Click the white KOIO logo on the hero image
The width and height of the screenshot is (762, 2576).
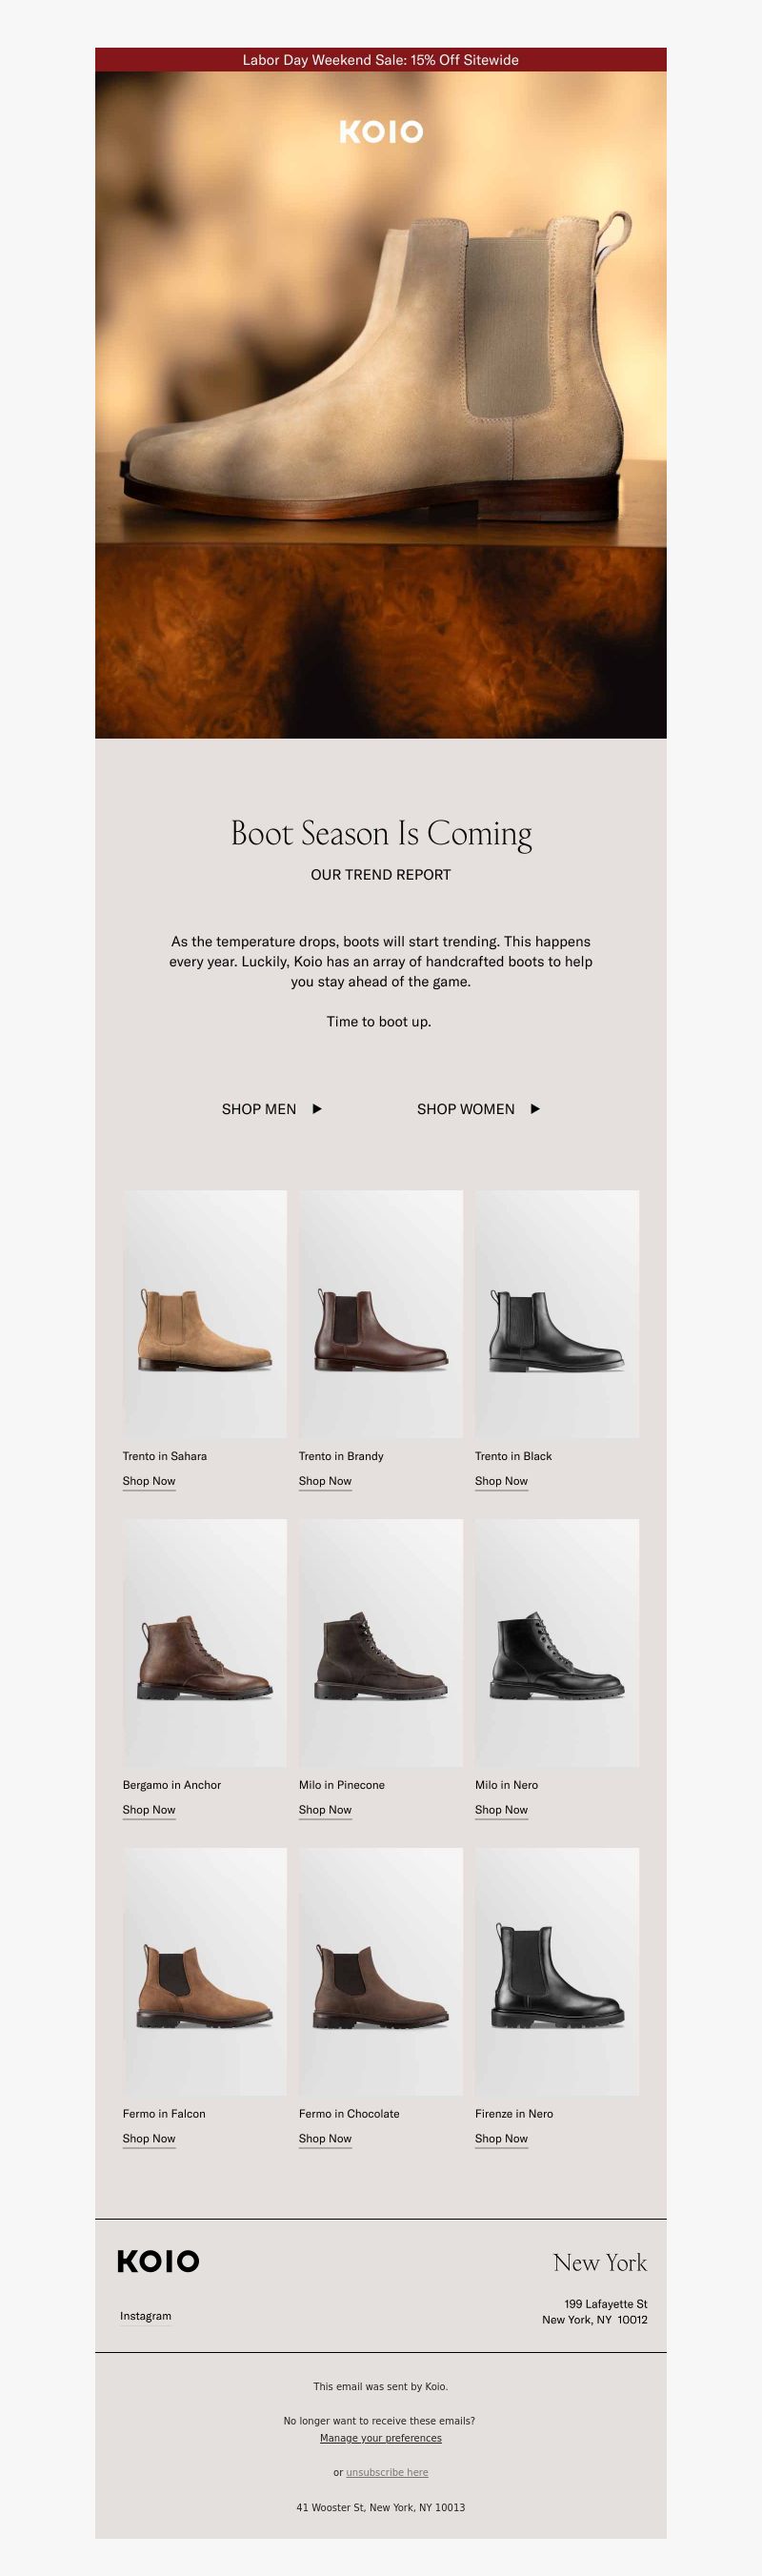click(x=381, y=132)
